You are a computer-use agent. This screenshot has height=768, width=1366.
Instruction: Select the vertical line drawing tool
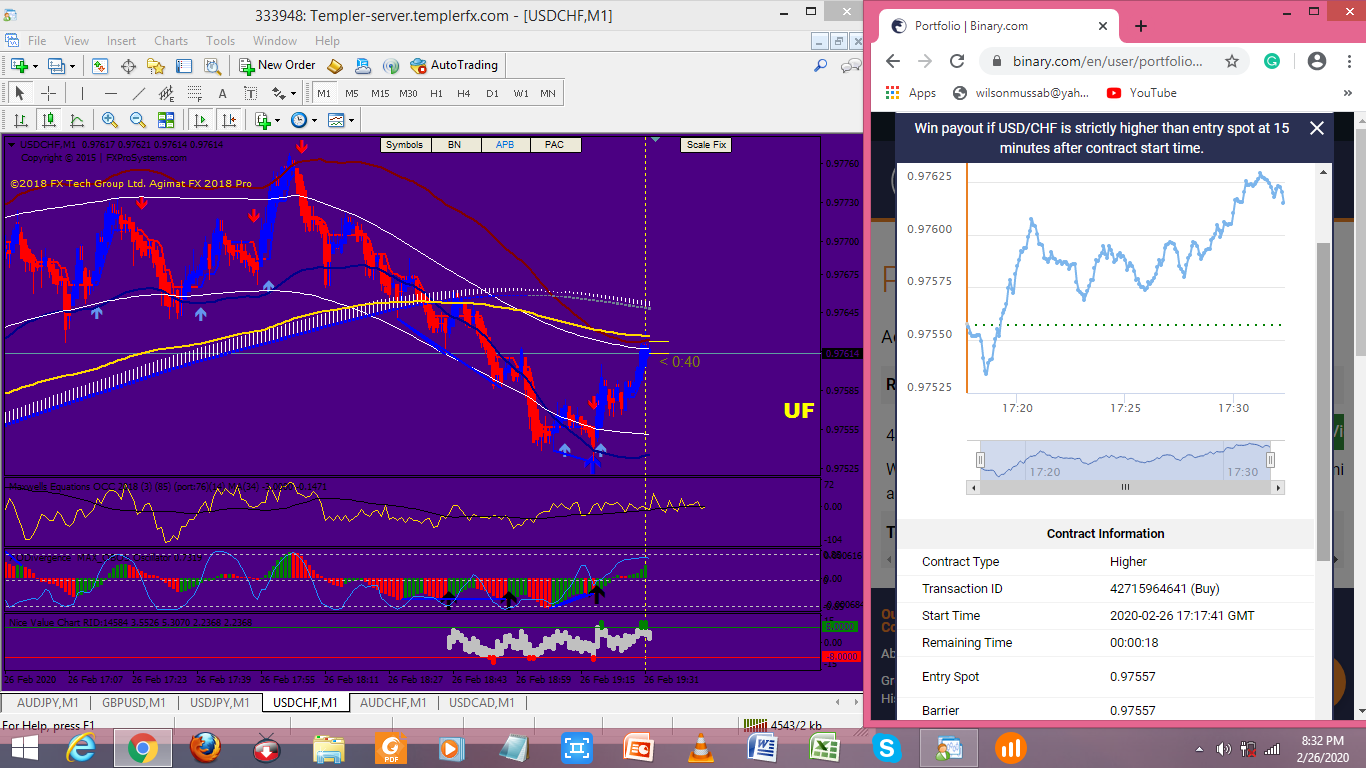tap(83, 94)
